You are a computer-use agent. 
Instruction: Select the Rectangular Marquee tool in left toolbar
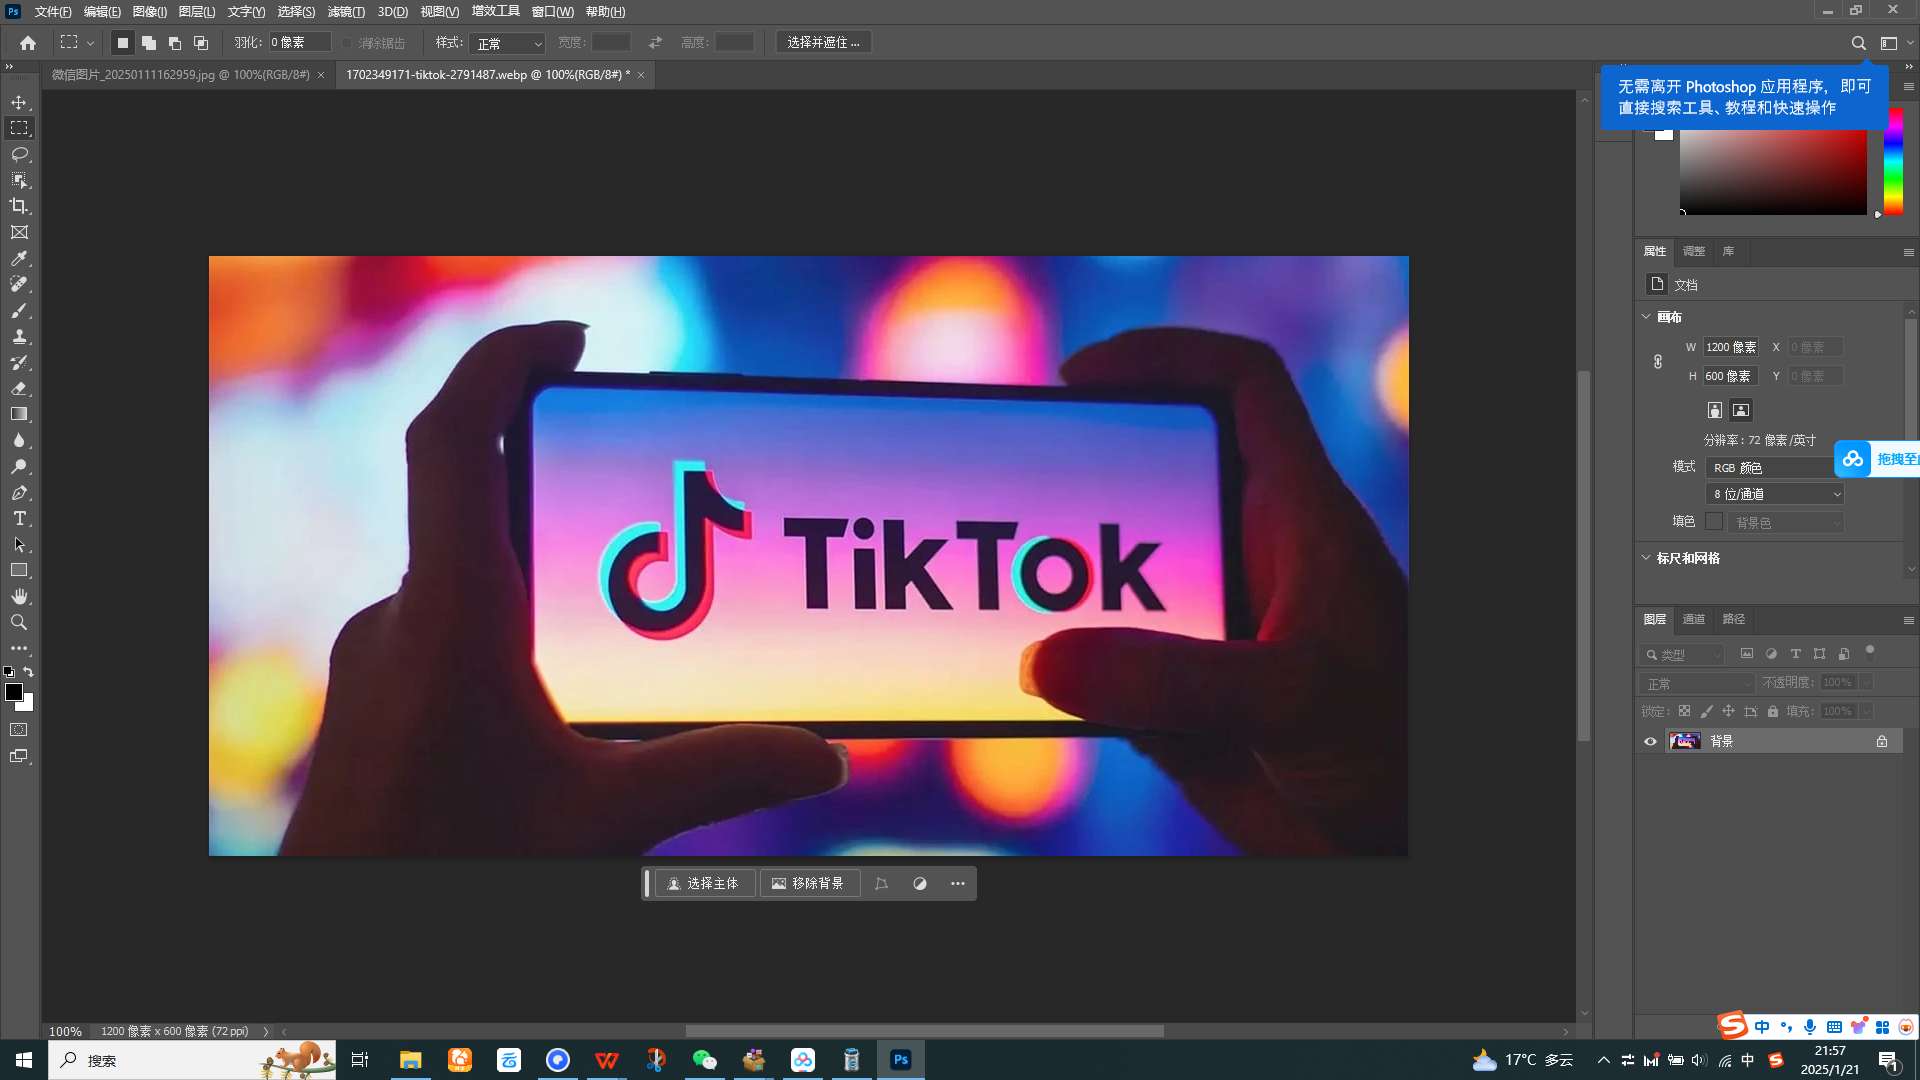[x=19, y=128]
